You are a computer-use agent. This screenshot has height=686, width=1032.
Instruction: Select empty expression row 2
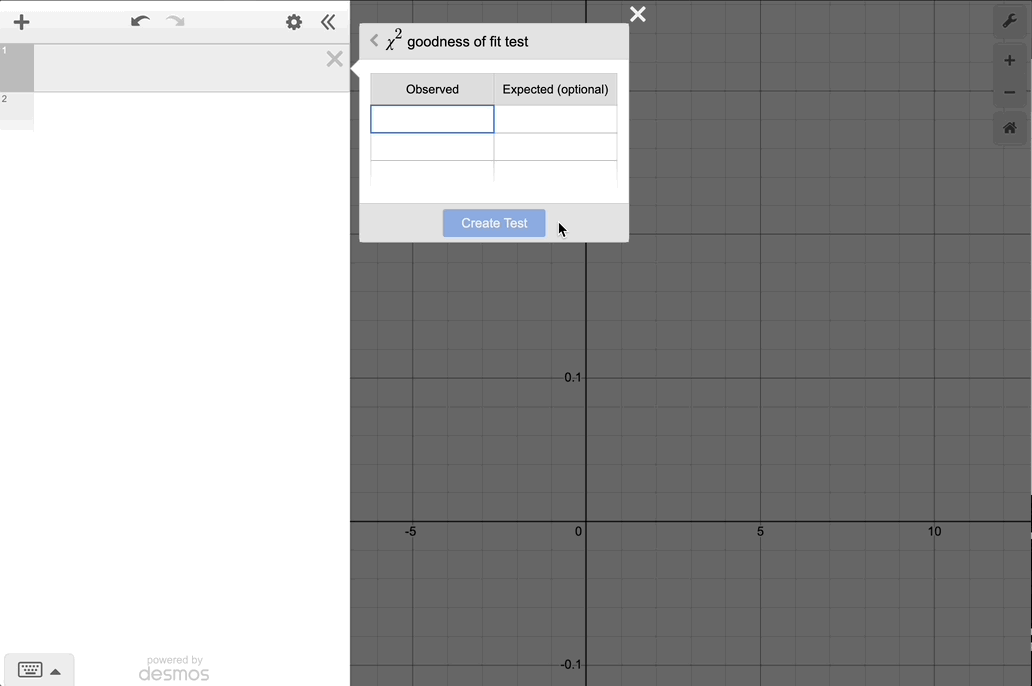[x=190, y=110]
